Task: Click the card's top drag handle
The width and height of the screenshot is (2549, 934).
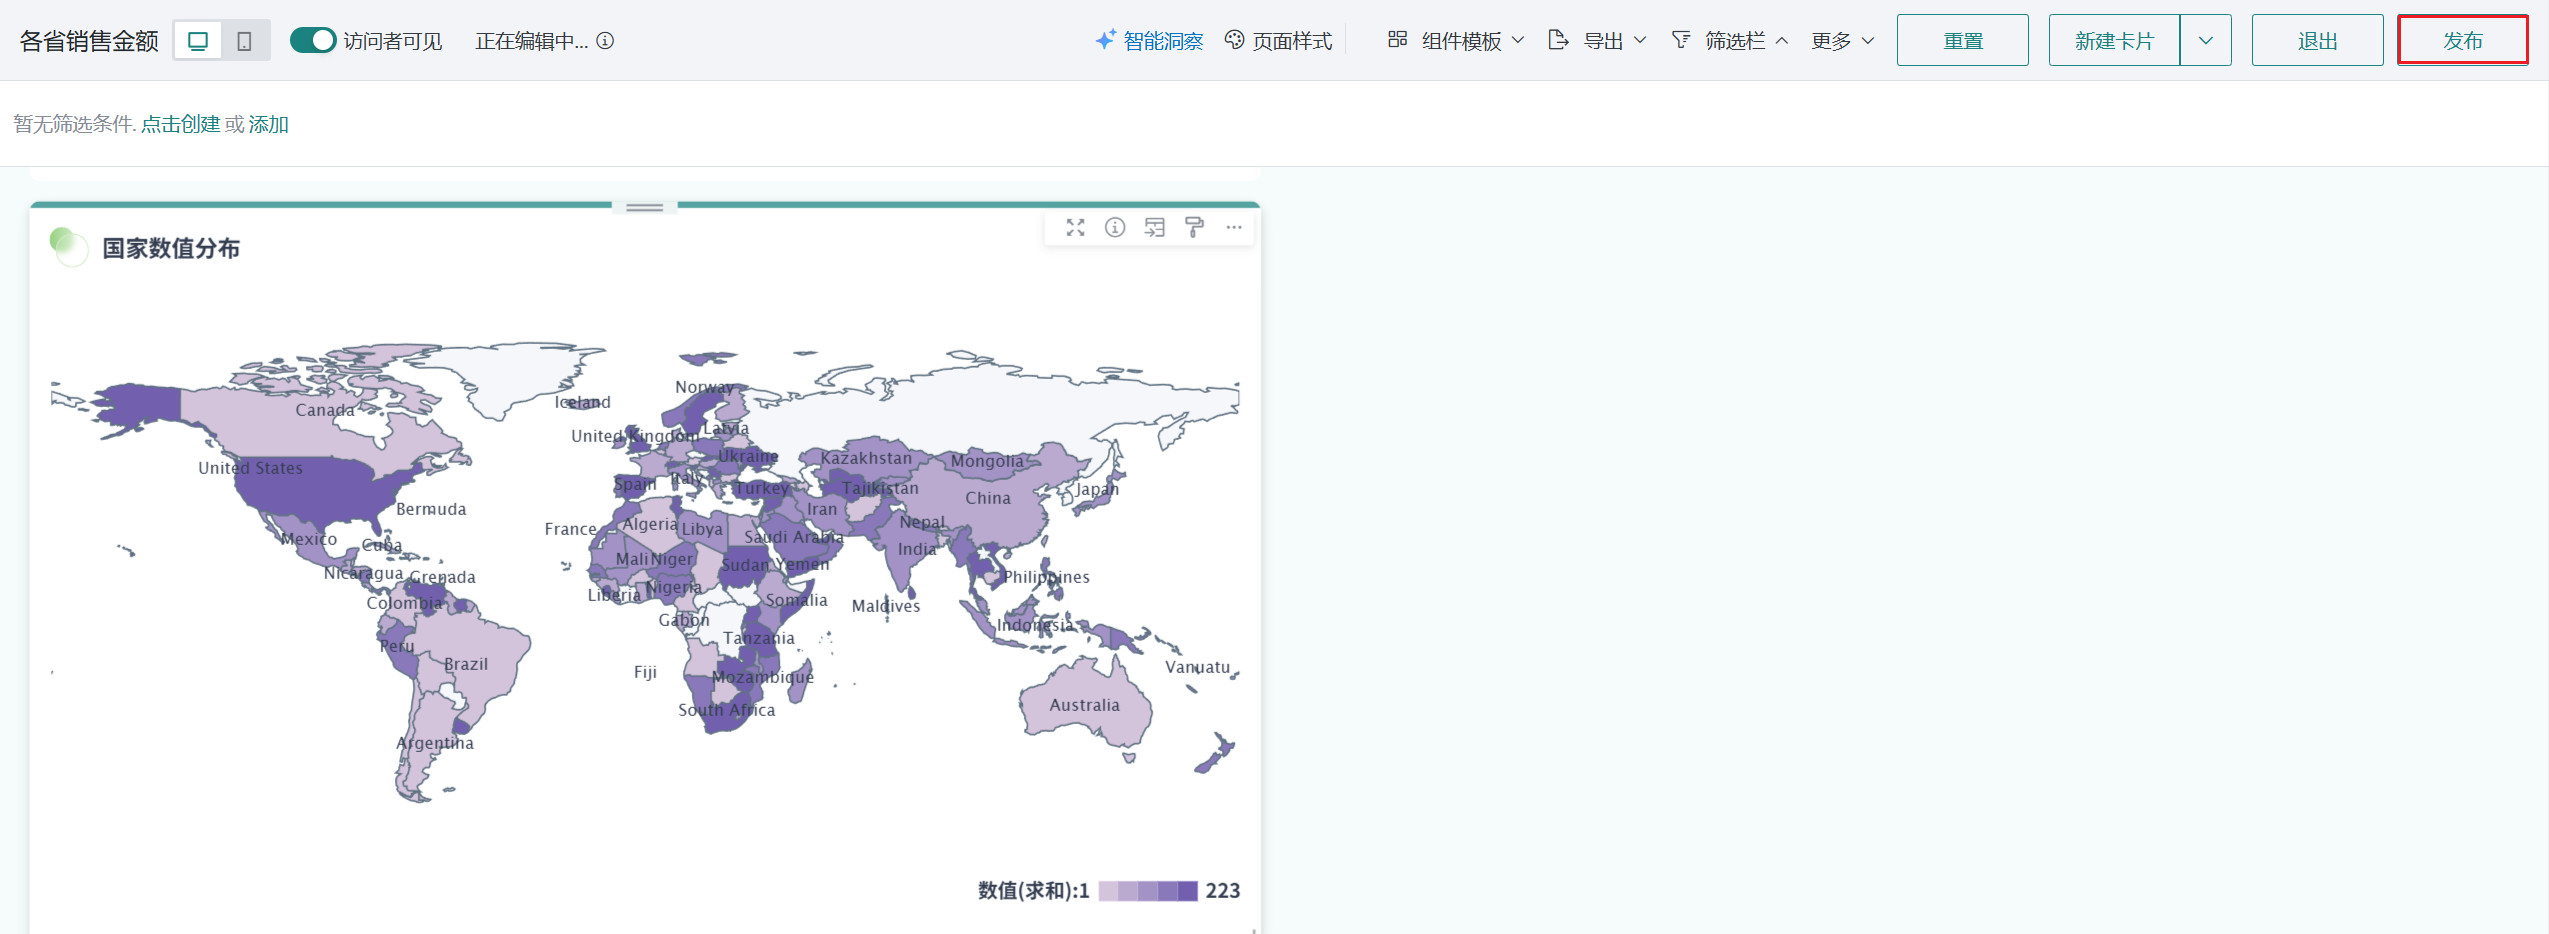Action: tap(644, 207)
